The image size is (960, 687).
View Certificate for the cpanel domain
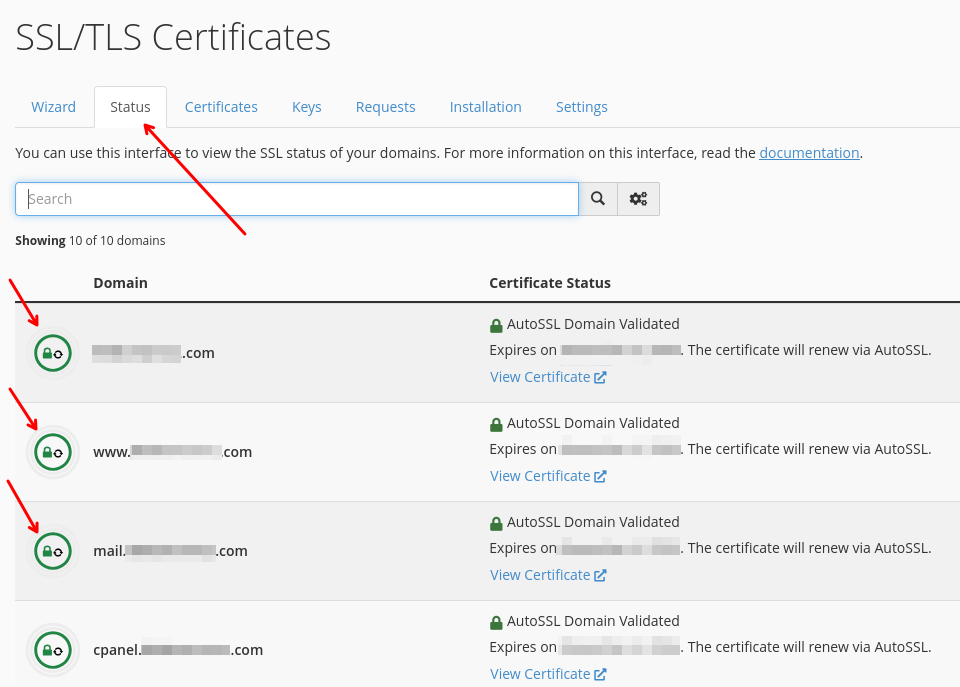548,674
